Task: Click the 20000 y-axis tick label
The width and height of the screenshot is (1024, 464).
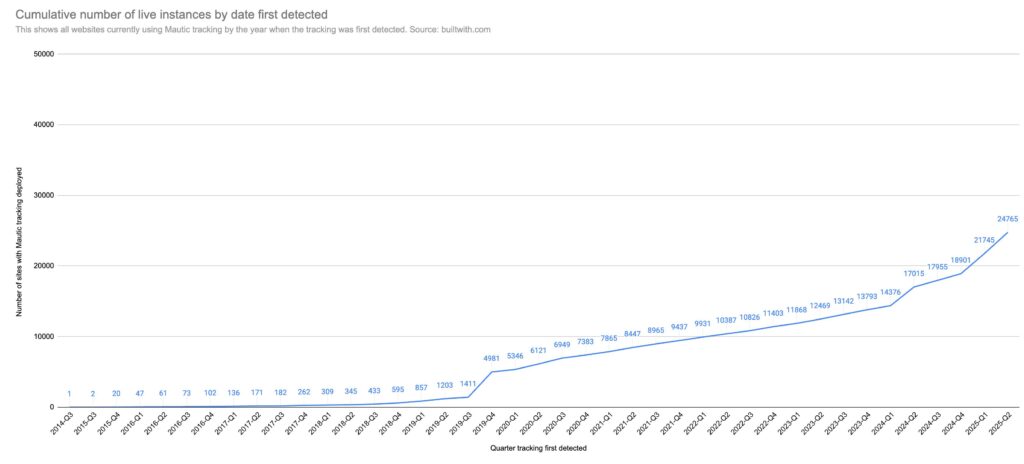Action: [x=40, y=266]
